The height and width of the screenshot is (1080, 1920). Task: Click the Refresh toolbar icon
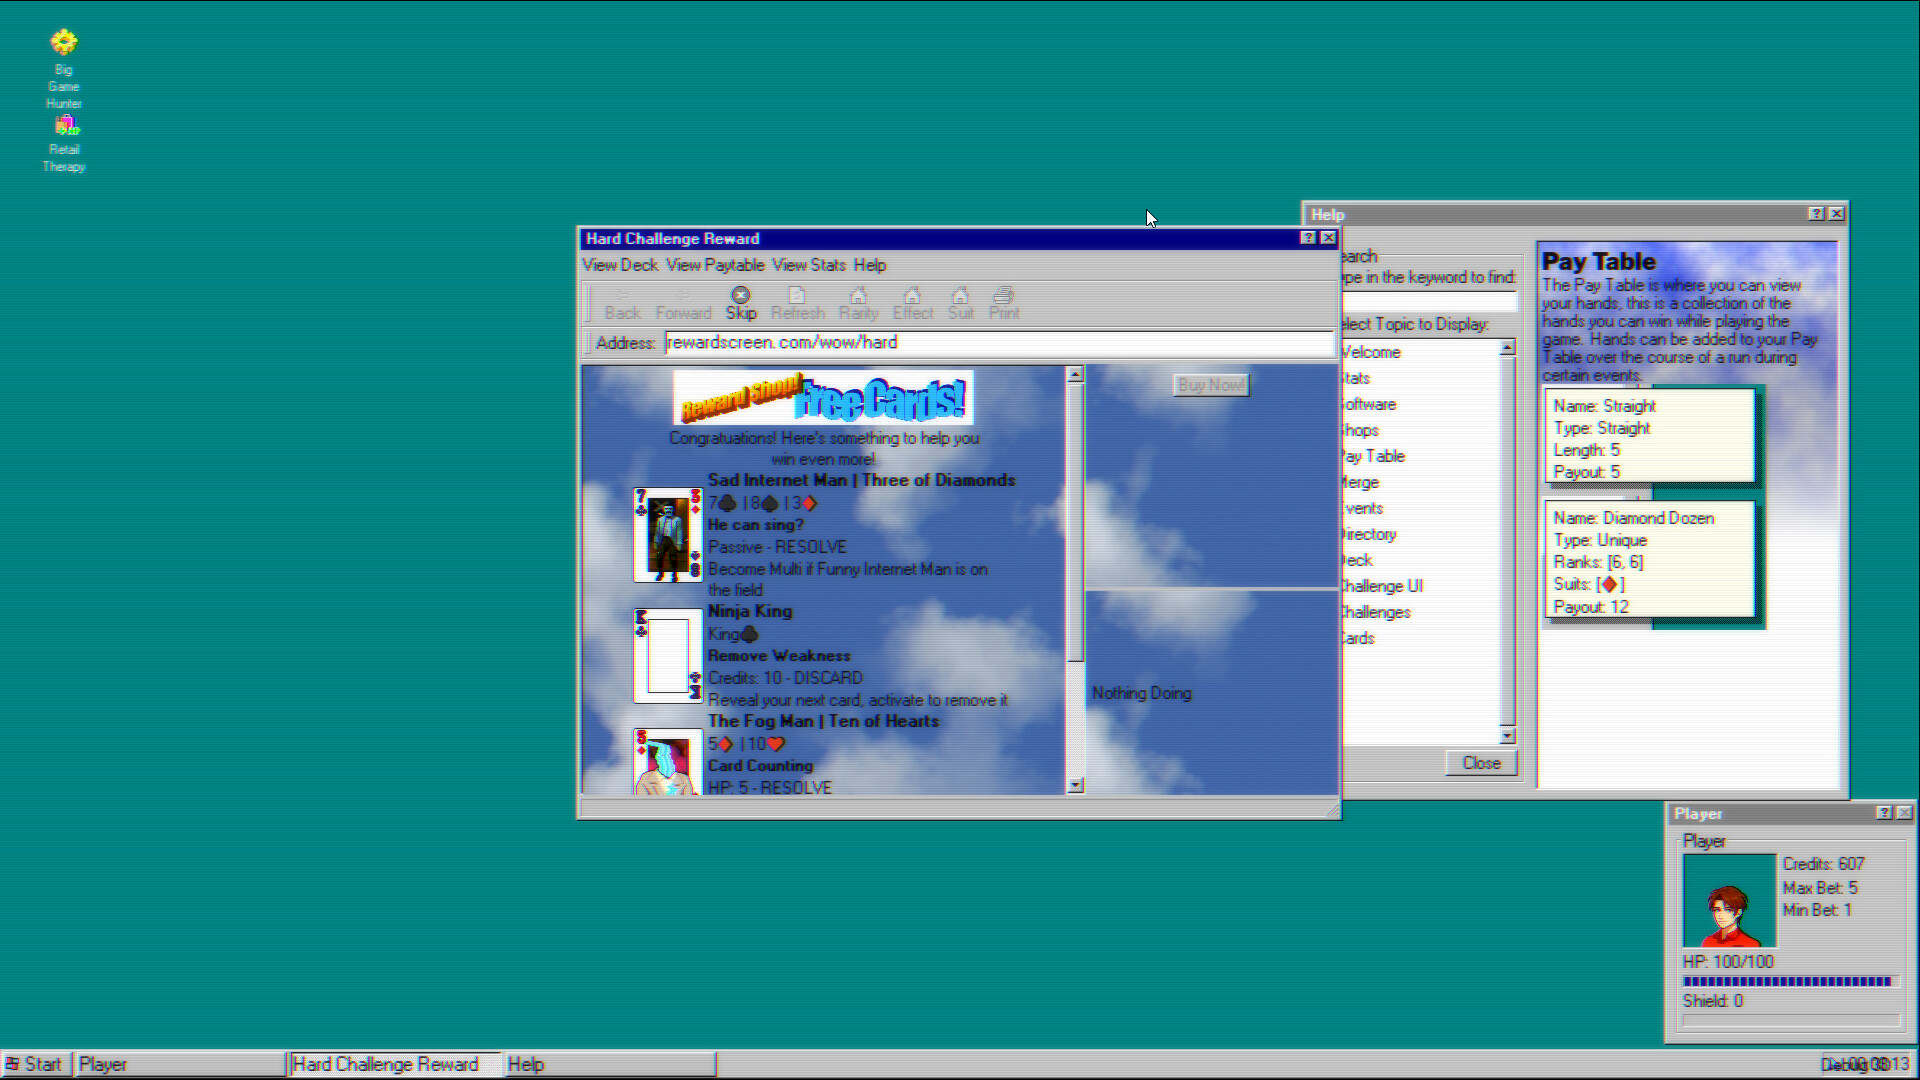click(x=798, y=303)
